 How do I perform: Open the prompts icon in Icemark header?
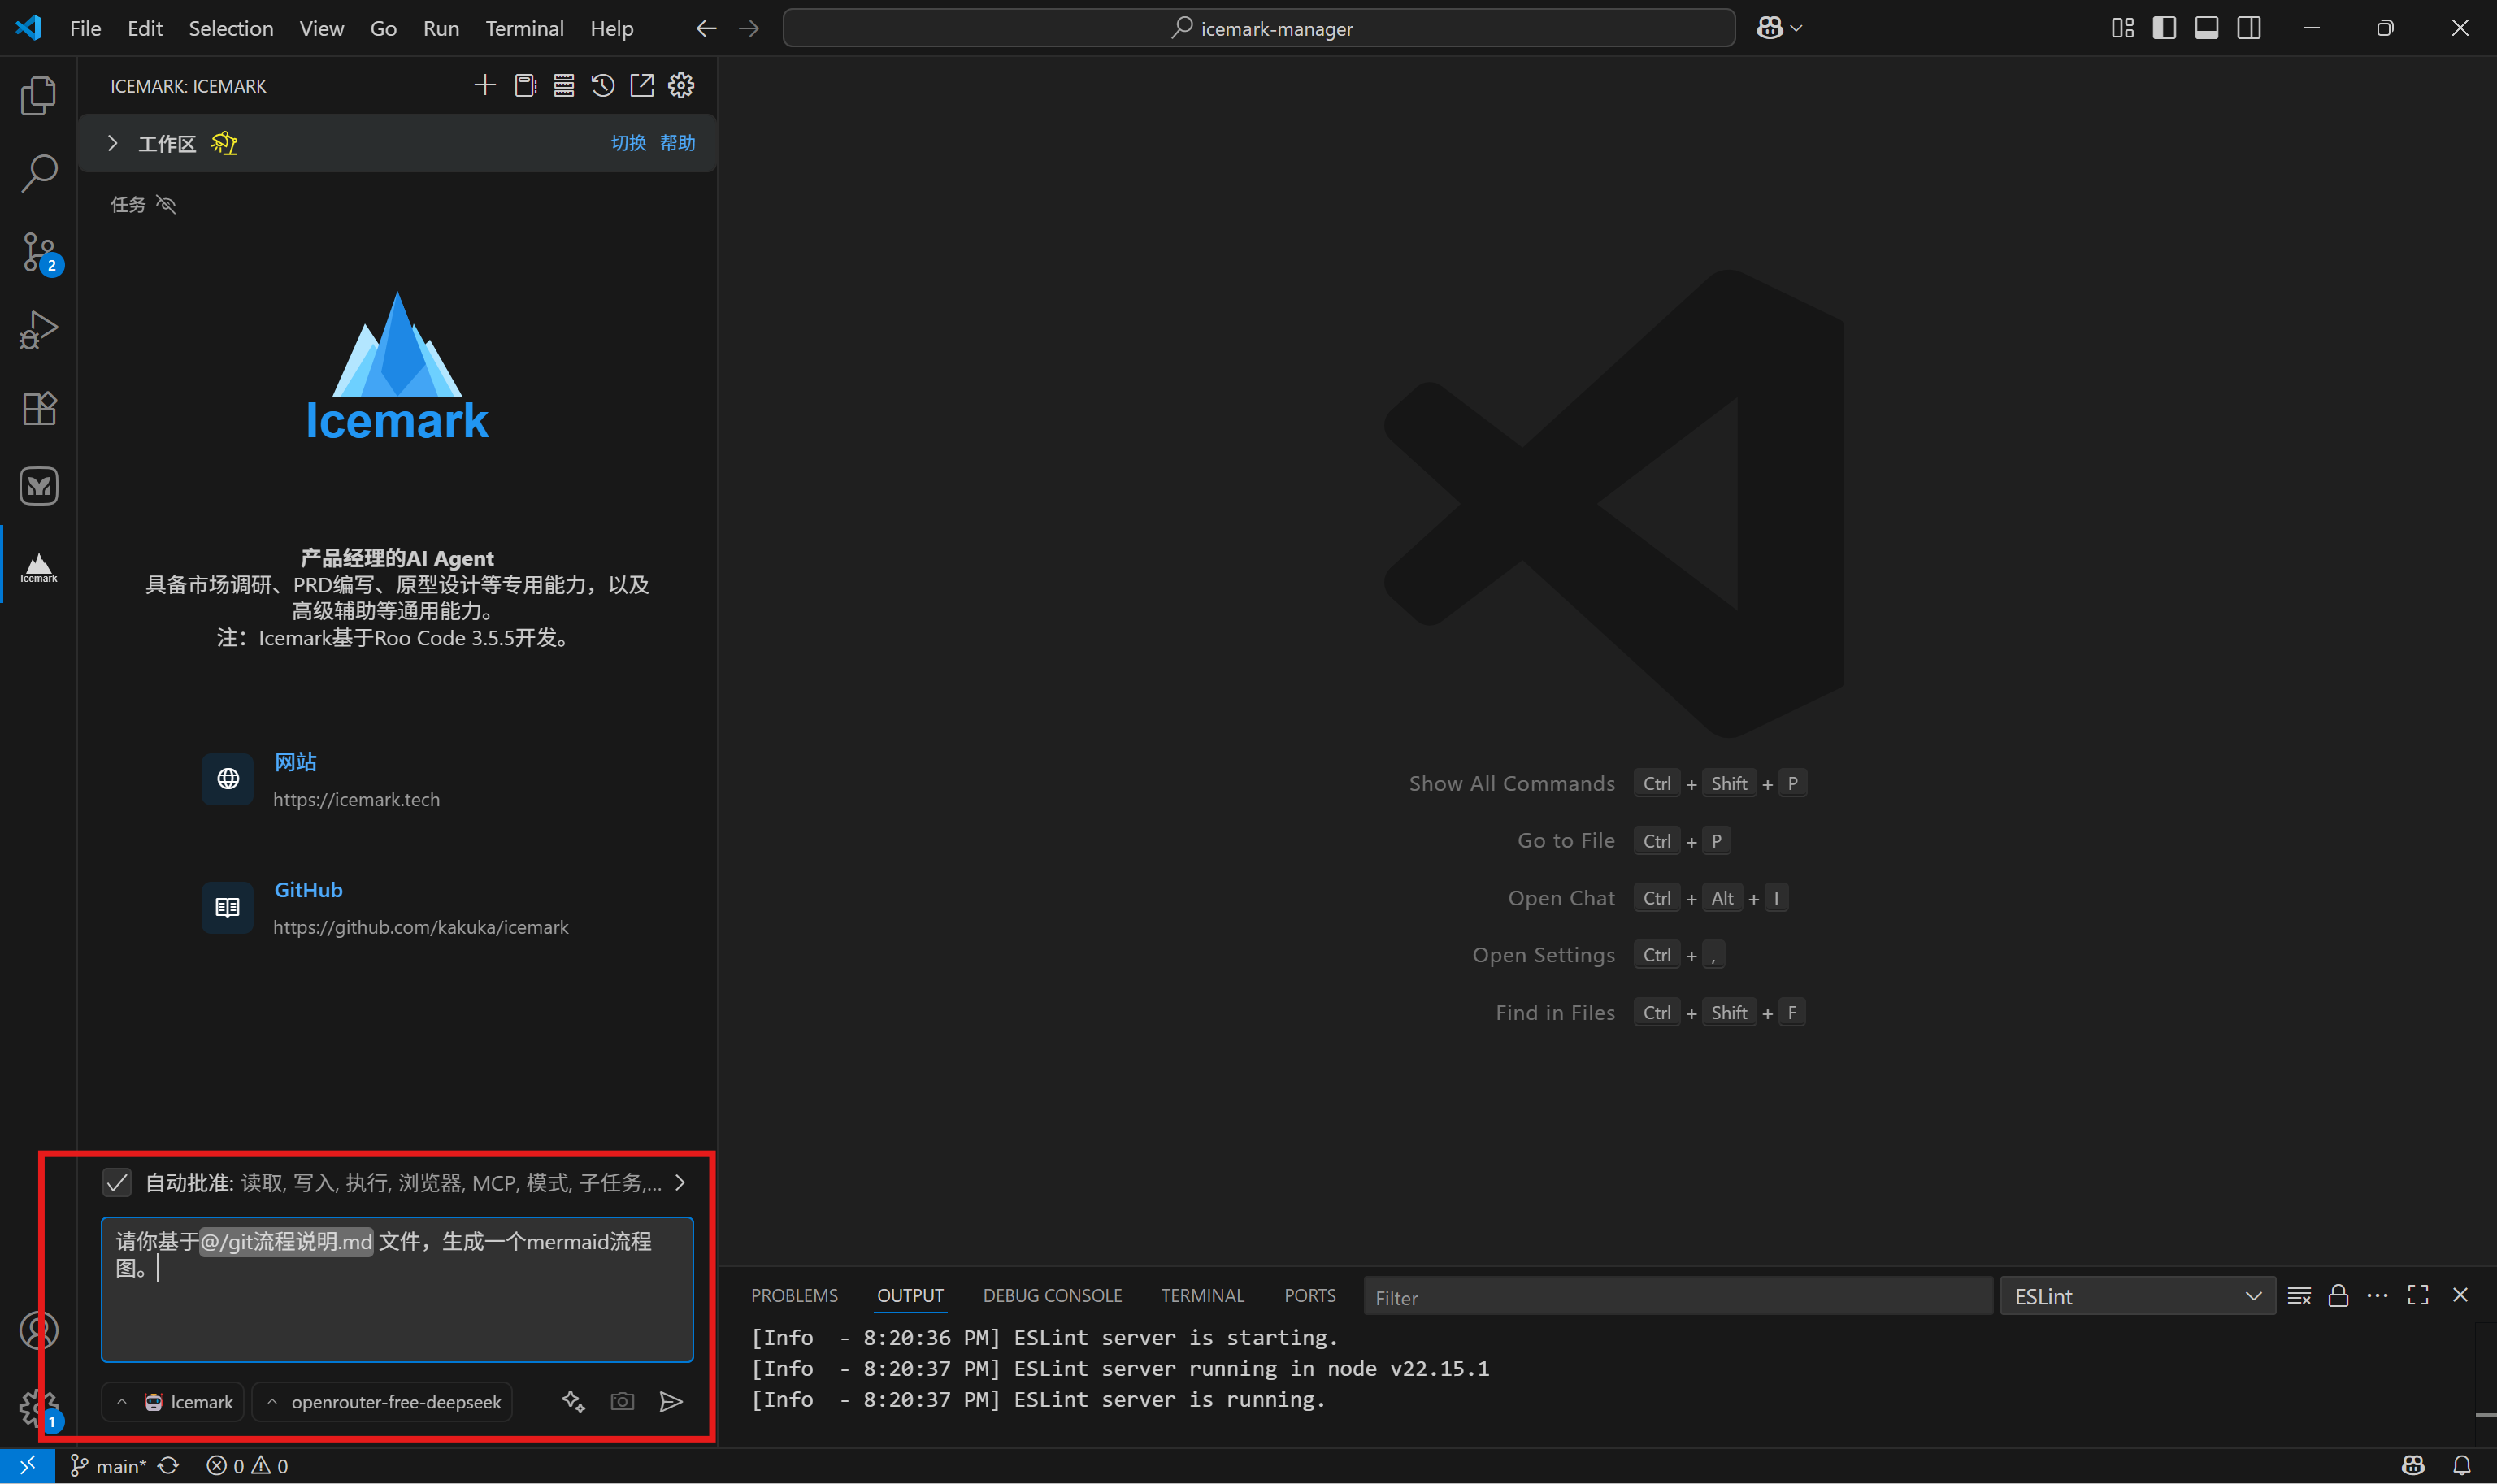(x=525, y=86)
